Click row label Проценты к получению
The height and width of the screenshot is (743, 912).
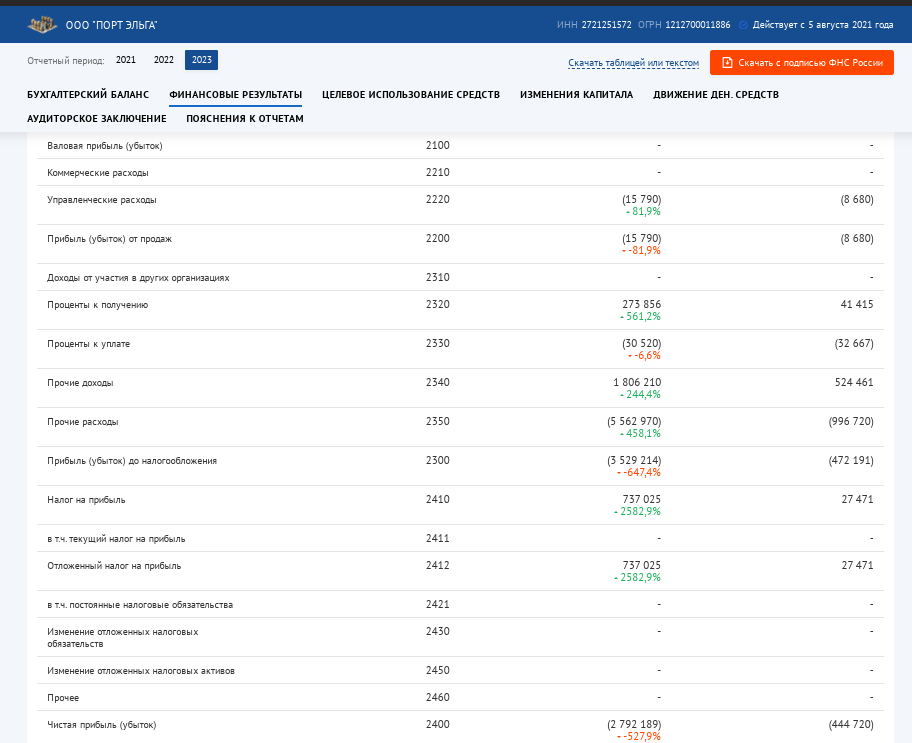click(x=98, y=305)
